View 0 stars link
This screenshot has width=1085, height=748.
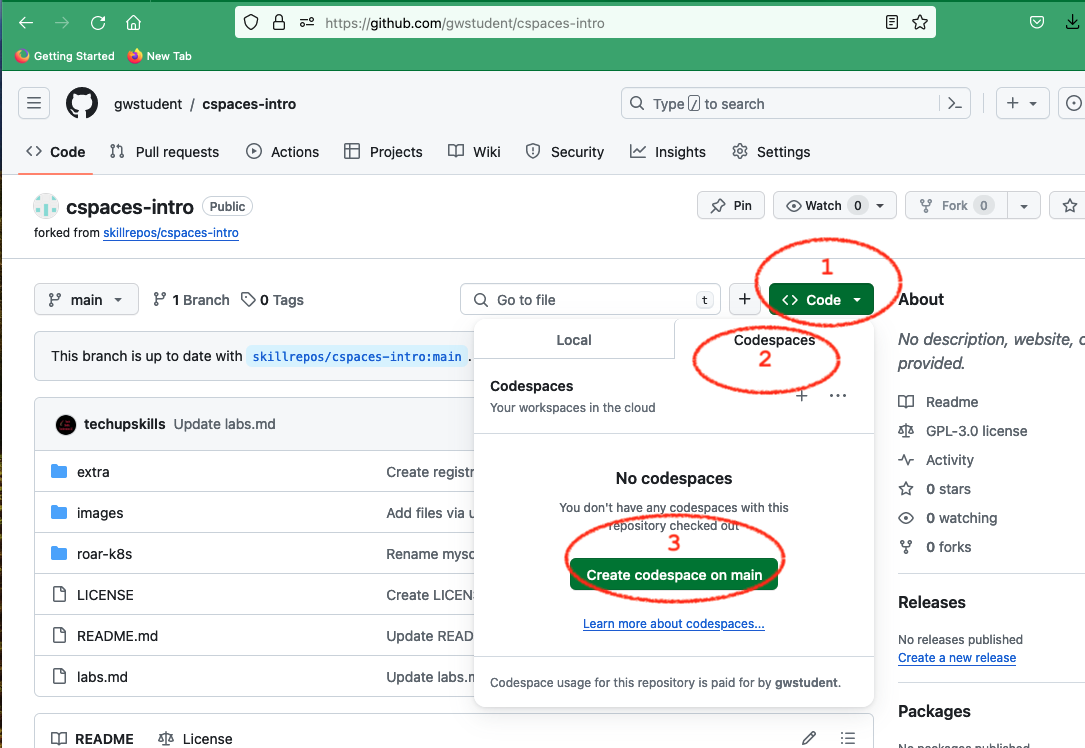[x=935, y=489]
